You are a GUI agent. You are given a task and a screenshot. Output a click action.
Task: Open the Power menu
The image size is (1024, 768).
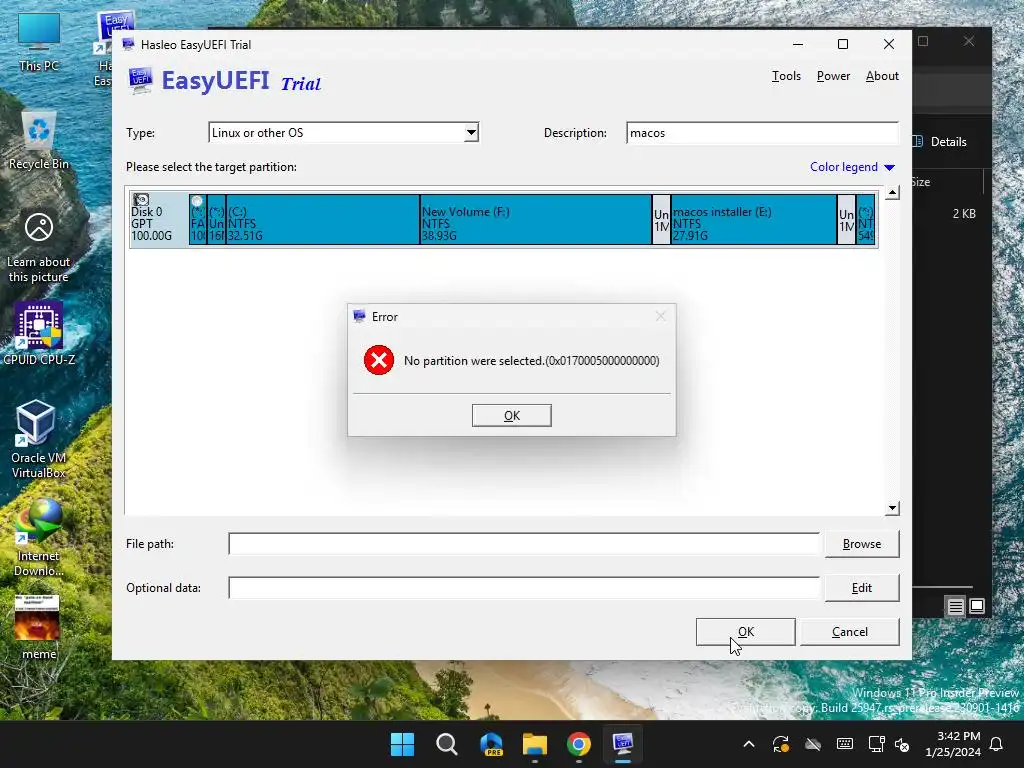click(x=833, y=76)
